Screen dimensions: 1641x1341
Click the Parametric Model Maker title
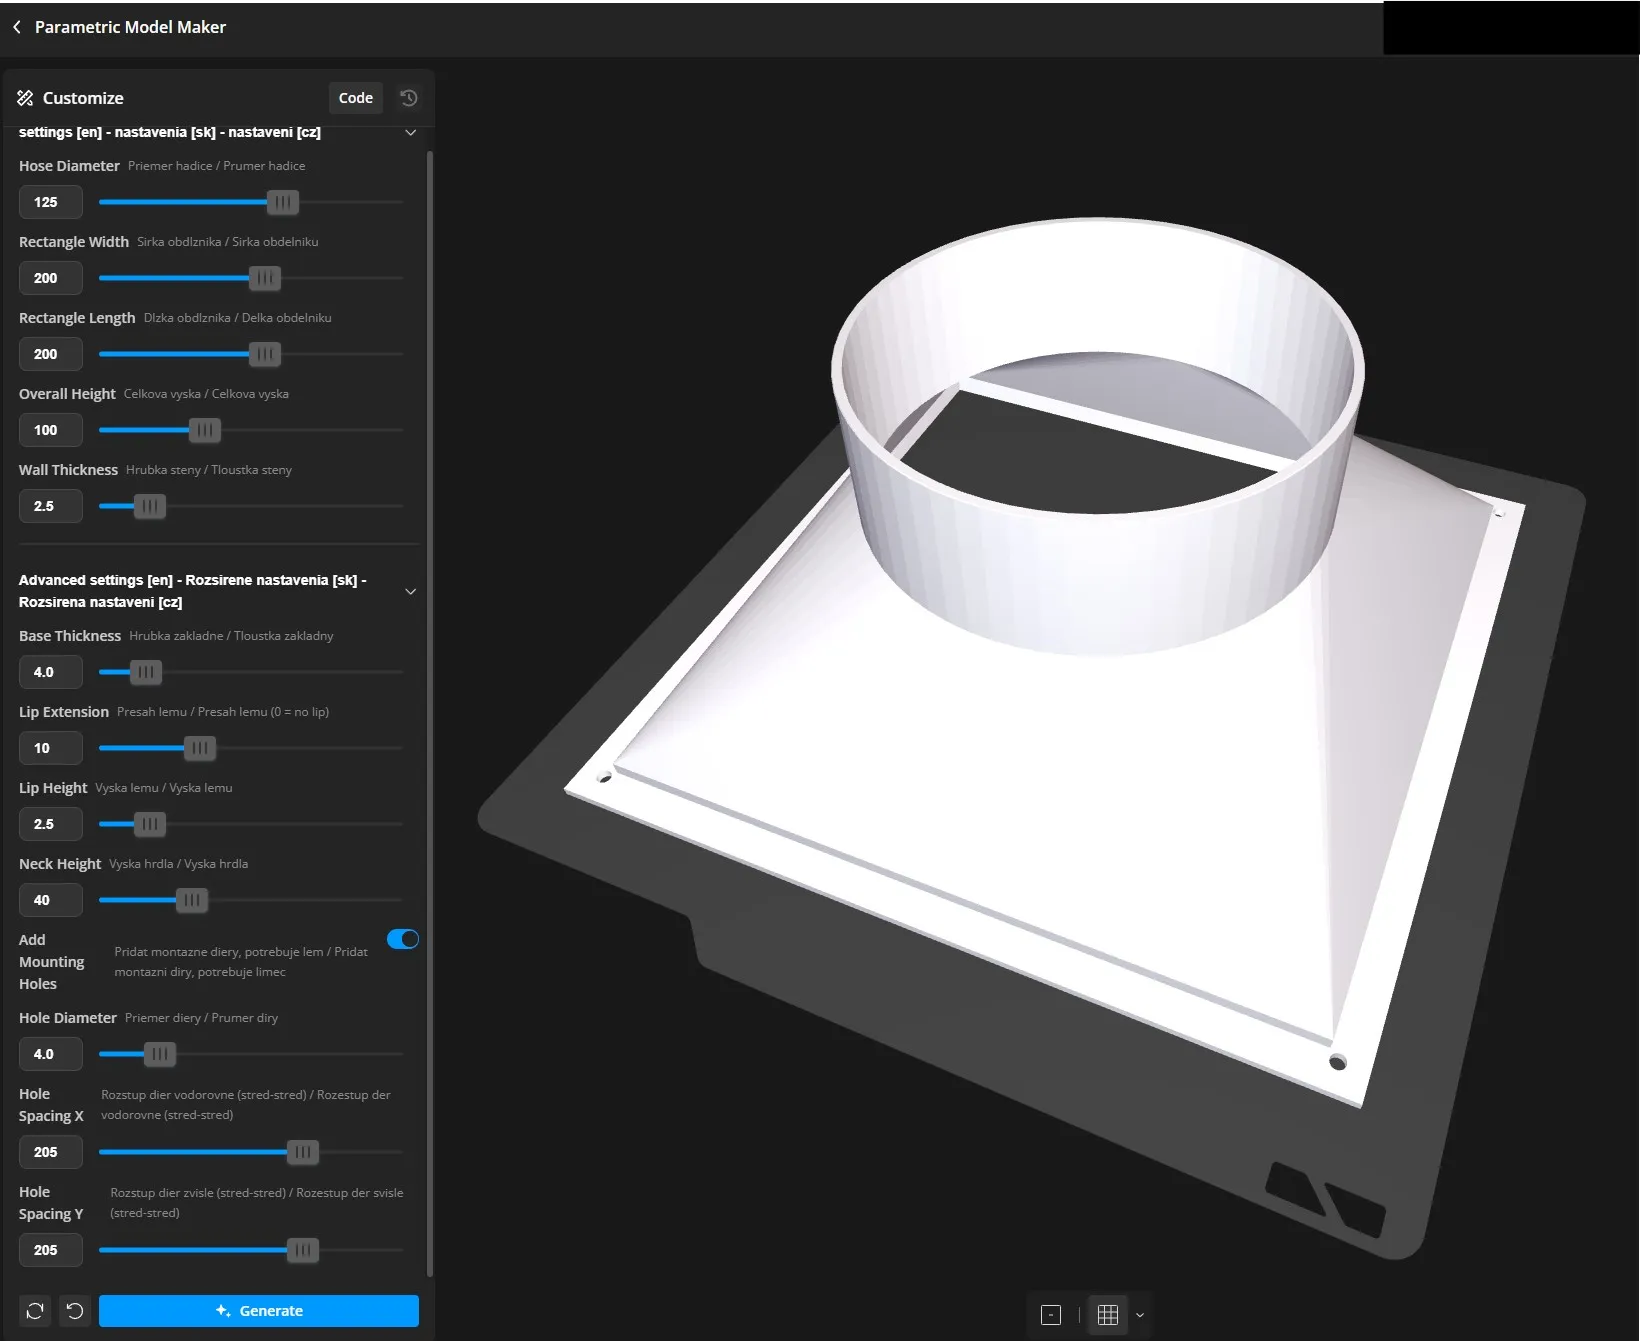[130, 27]
